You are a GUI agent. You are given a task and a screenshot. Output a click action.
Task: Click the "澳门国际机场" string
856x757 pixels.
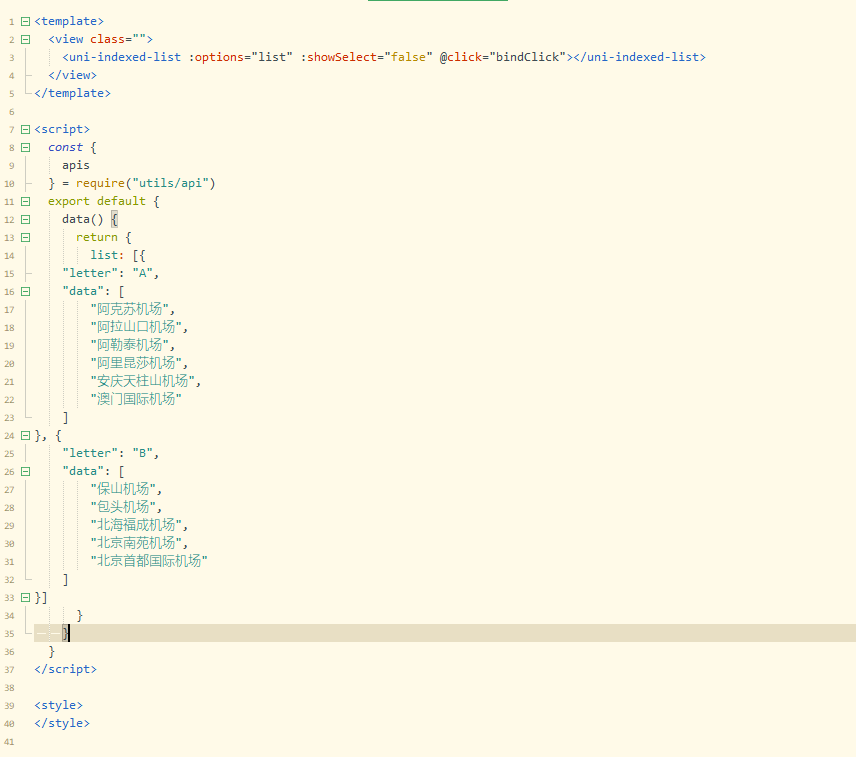(136, 400)
